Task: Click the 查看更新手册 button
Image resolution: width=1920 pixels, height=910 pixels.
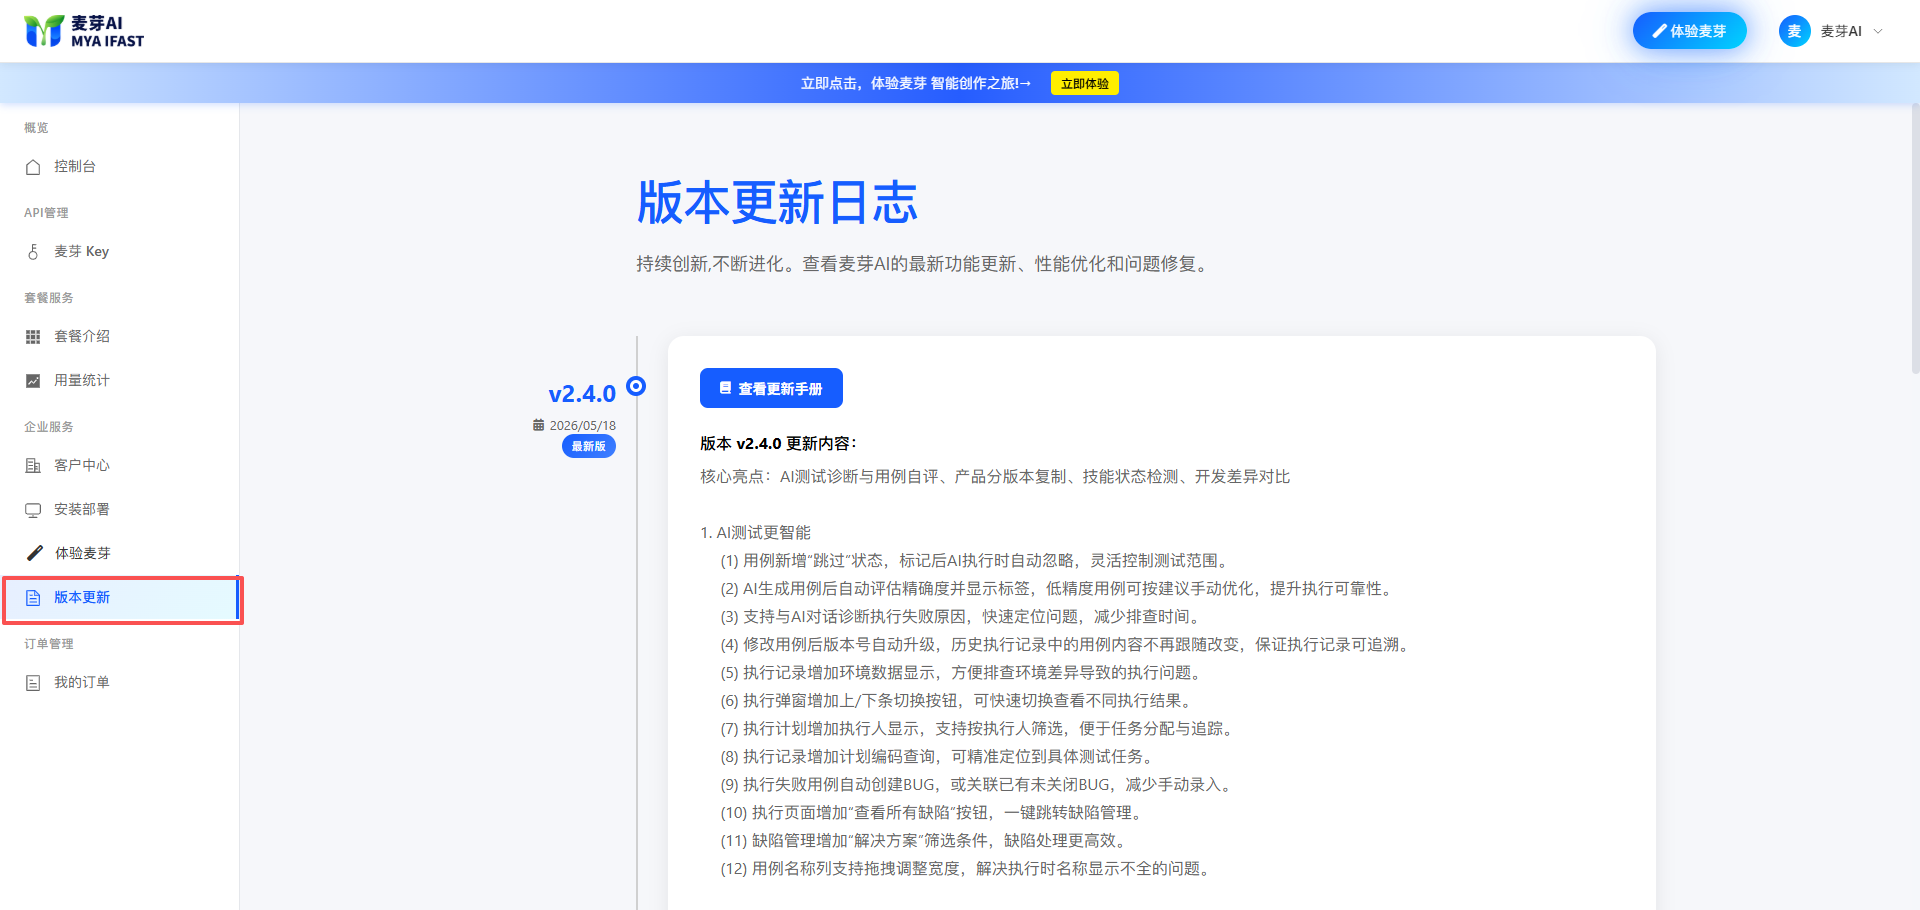Action: (x=771, y=388)
